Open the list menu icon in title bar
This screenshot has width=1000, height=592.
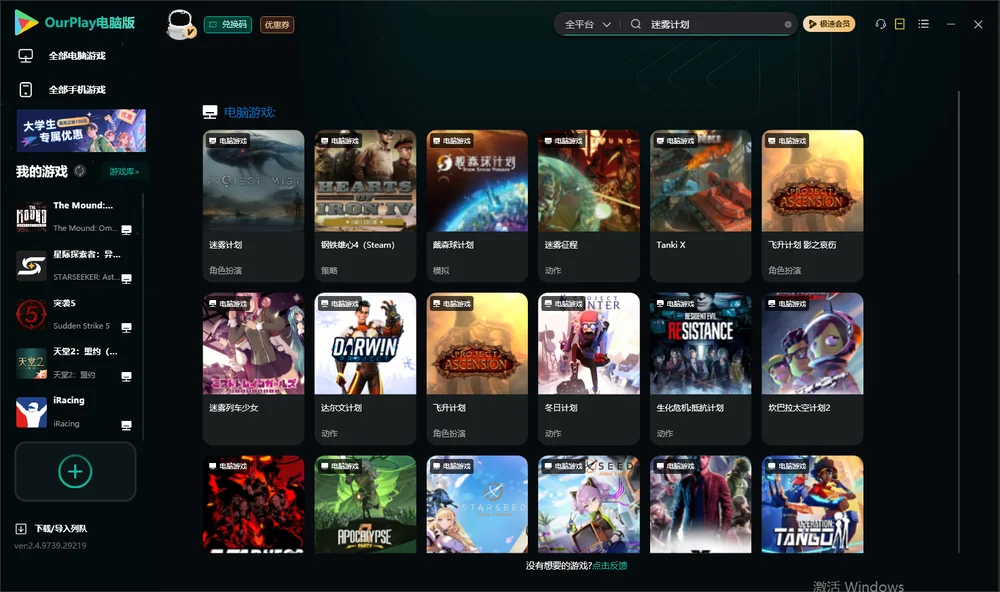(923, 24)
